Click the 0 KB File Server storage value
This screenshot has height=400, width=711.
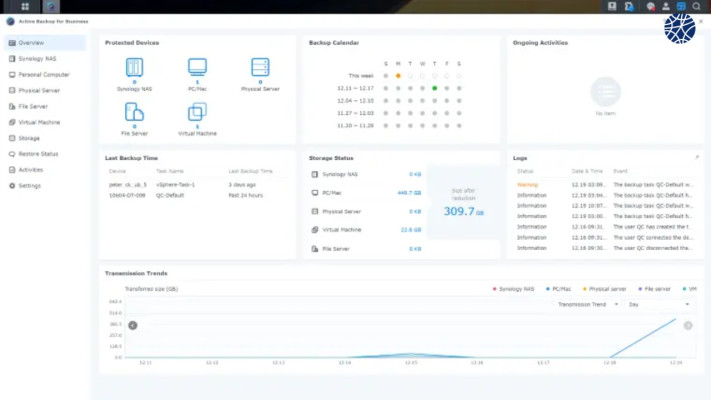[x=415, y=249]
